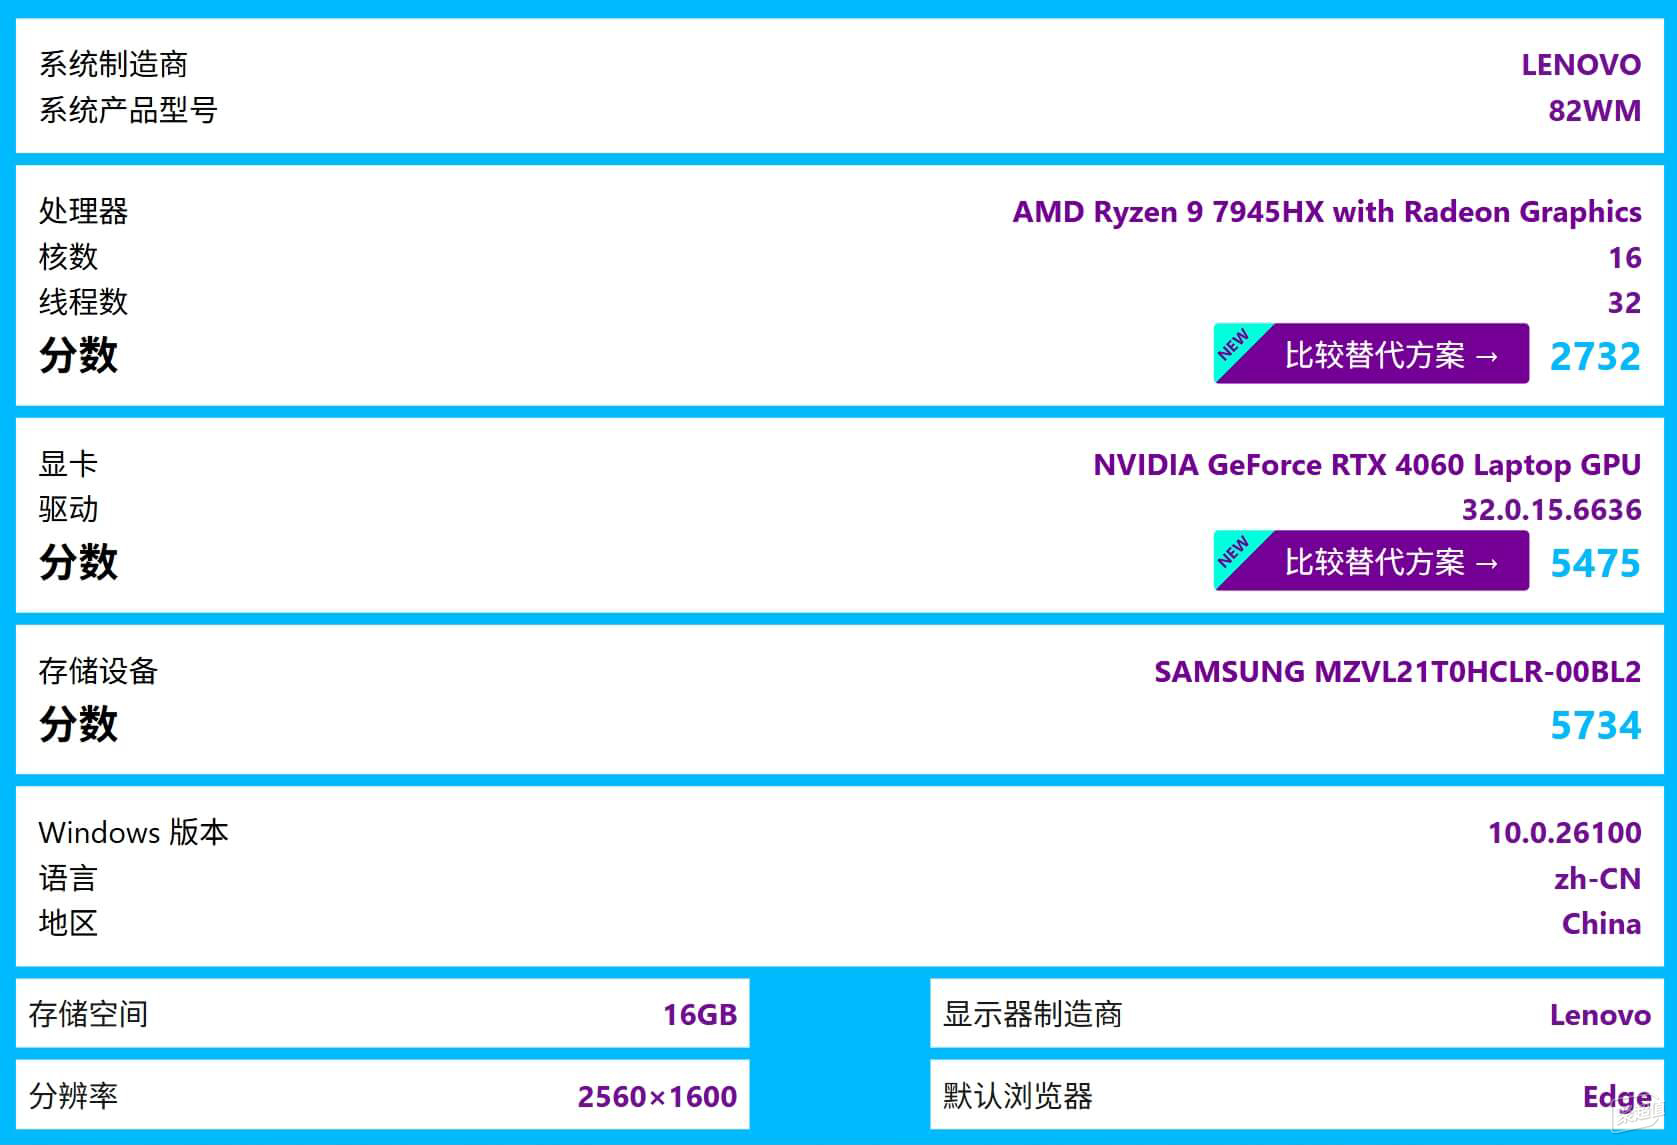This screenshot has width=1677, height=1145.
Task: Select the processor score 2732
Action: 1595,356
